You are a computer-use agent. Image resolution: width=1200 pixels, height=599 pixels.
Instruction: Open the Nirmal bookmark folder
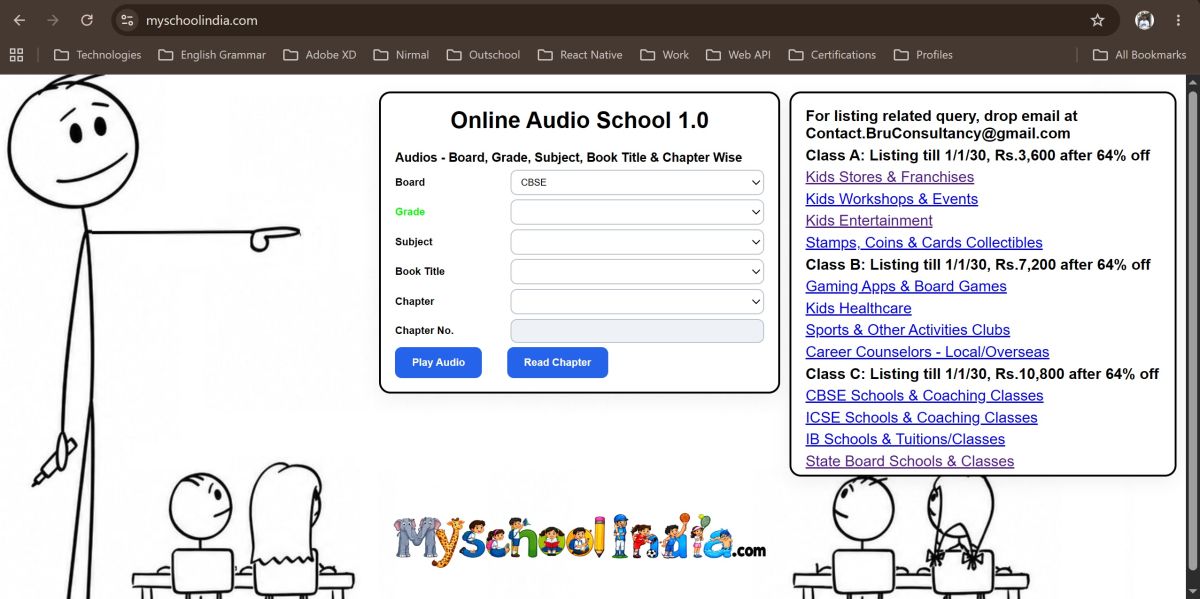pos(400,55)
